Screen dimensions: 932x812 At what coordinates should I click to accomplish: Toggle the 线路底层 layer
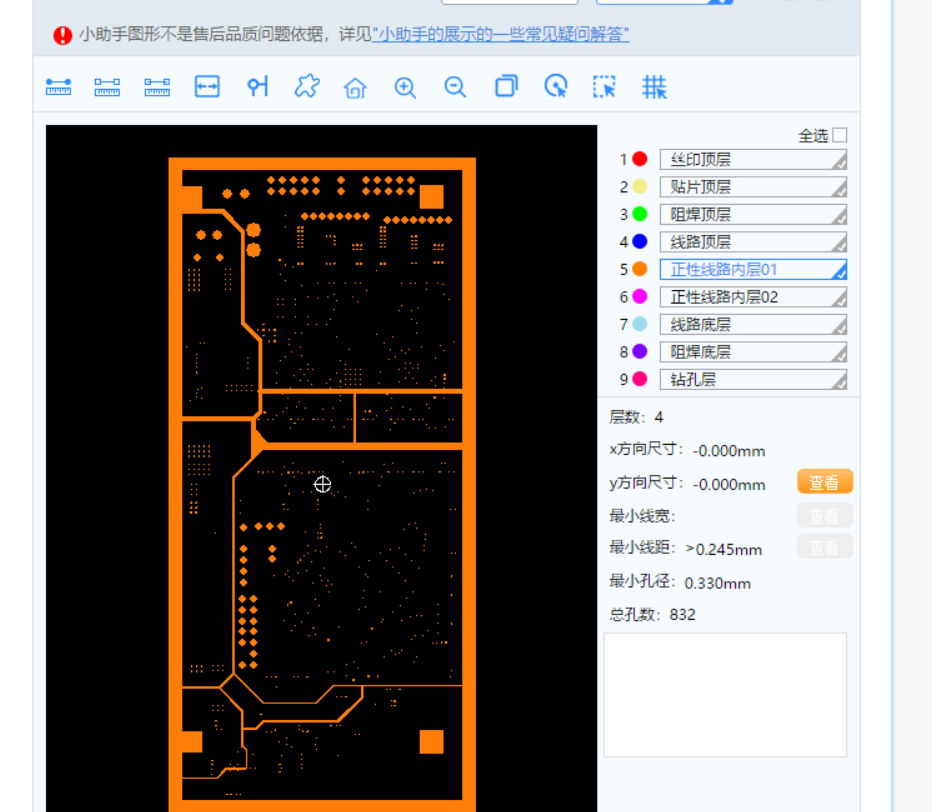tap(753, 325)
